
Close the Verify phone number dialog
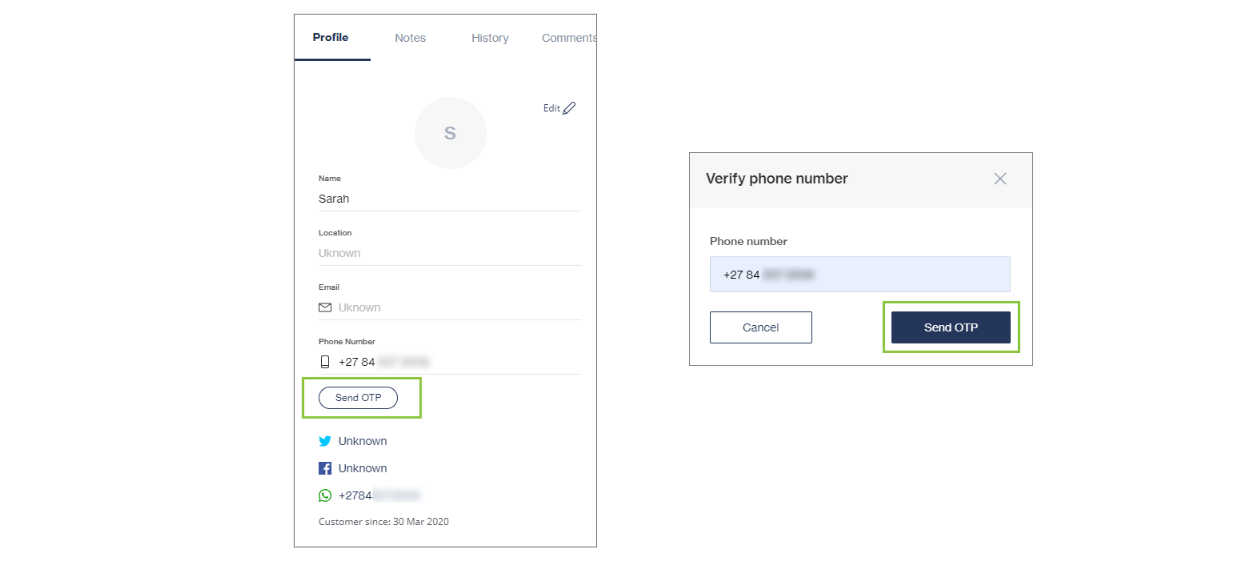1000,179
